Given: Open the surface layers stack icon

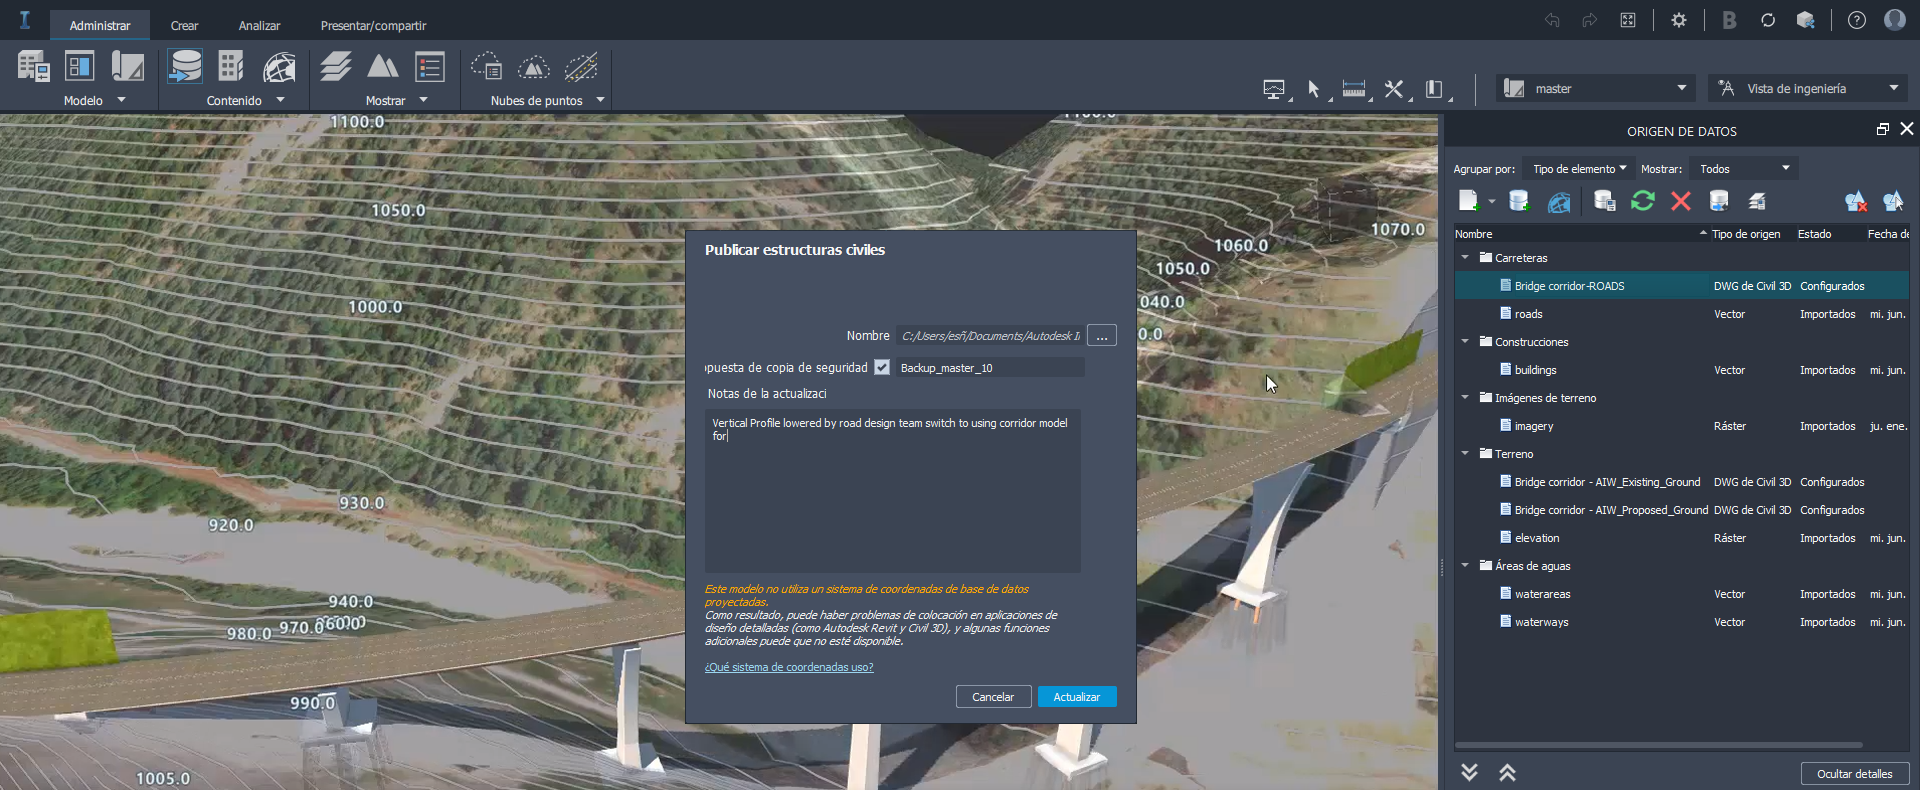Looking at the screenshot, I should [x=335, y=67].
